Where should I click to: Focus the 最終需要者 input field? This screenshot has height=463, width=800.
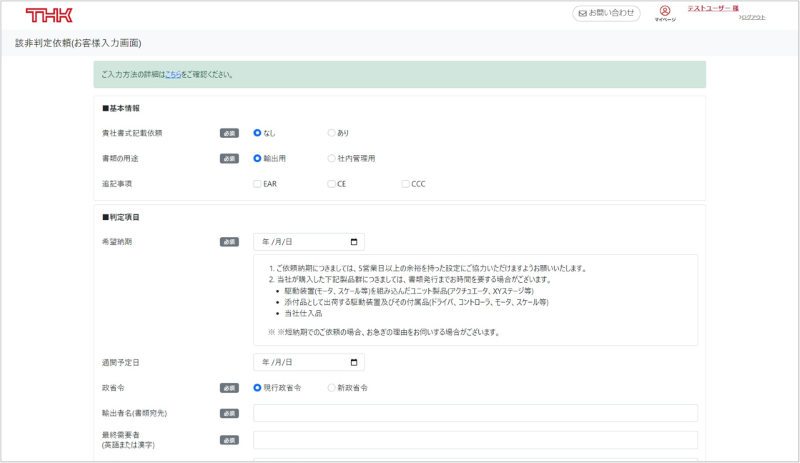475,440
